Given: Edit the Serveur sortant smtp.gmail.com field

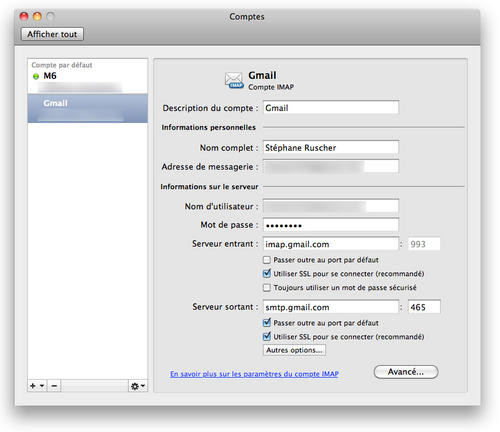Looking at the screenshot, I should click(x=331, y=307).
